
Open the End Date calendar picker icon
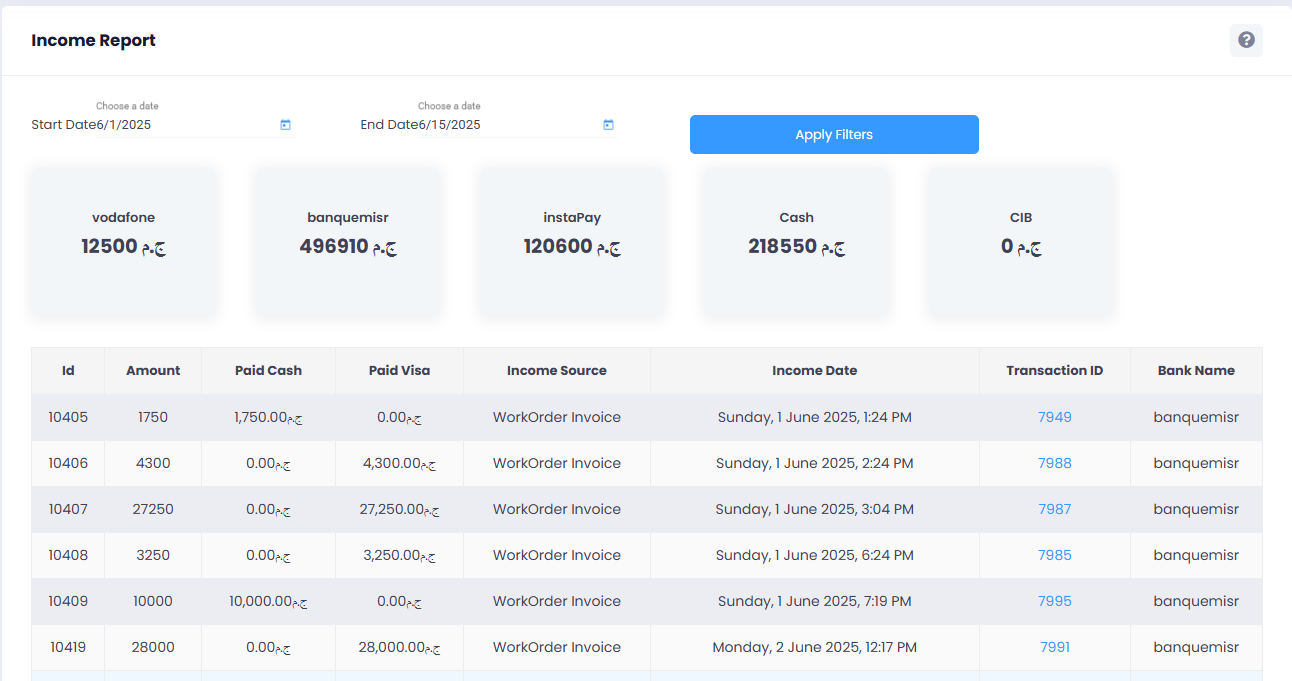(x=608, y=125)
